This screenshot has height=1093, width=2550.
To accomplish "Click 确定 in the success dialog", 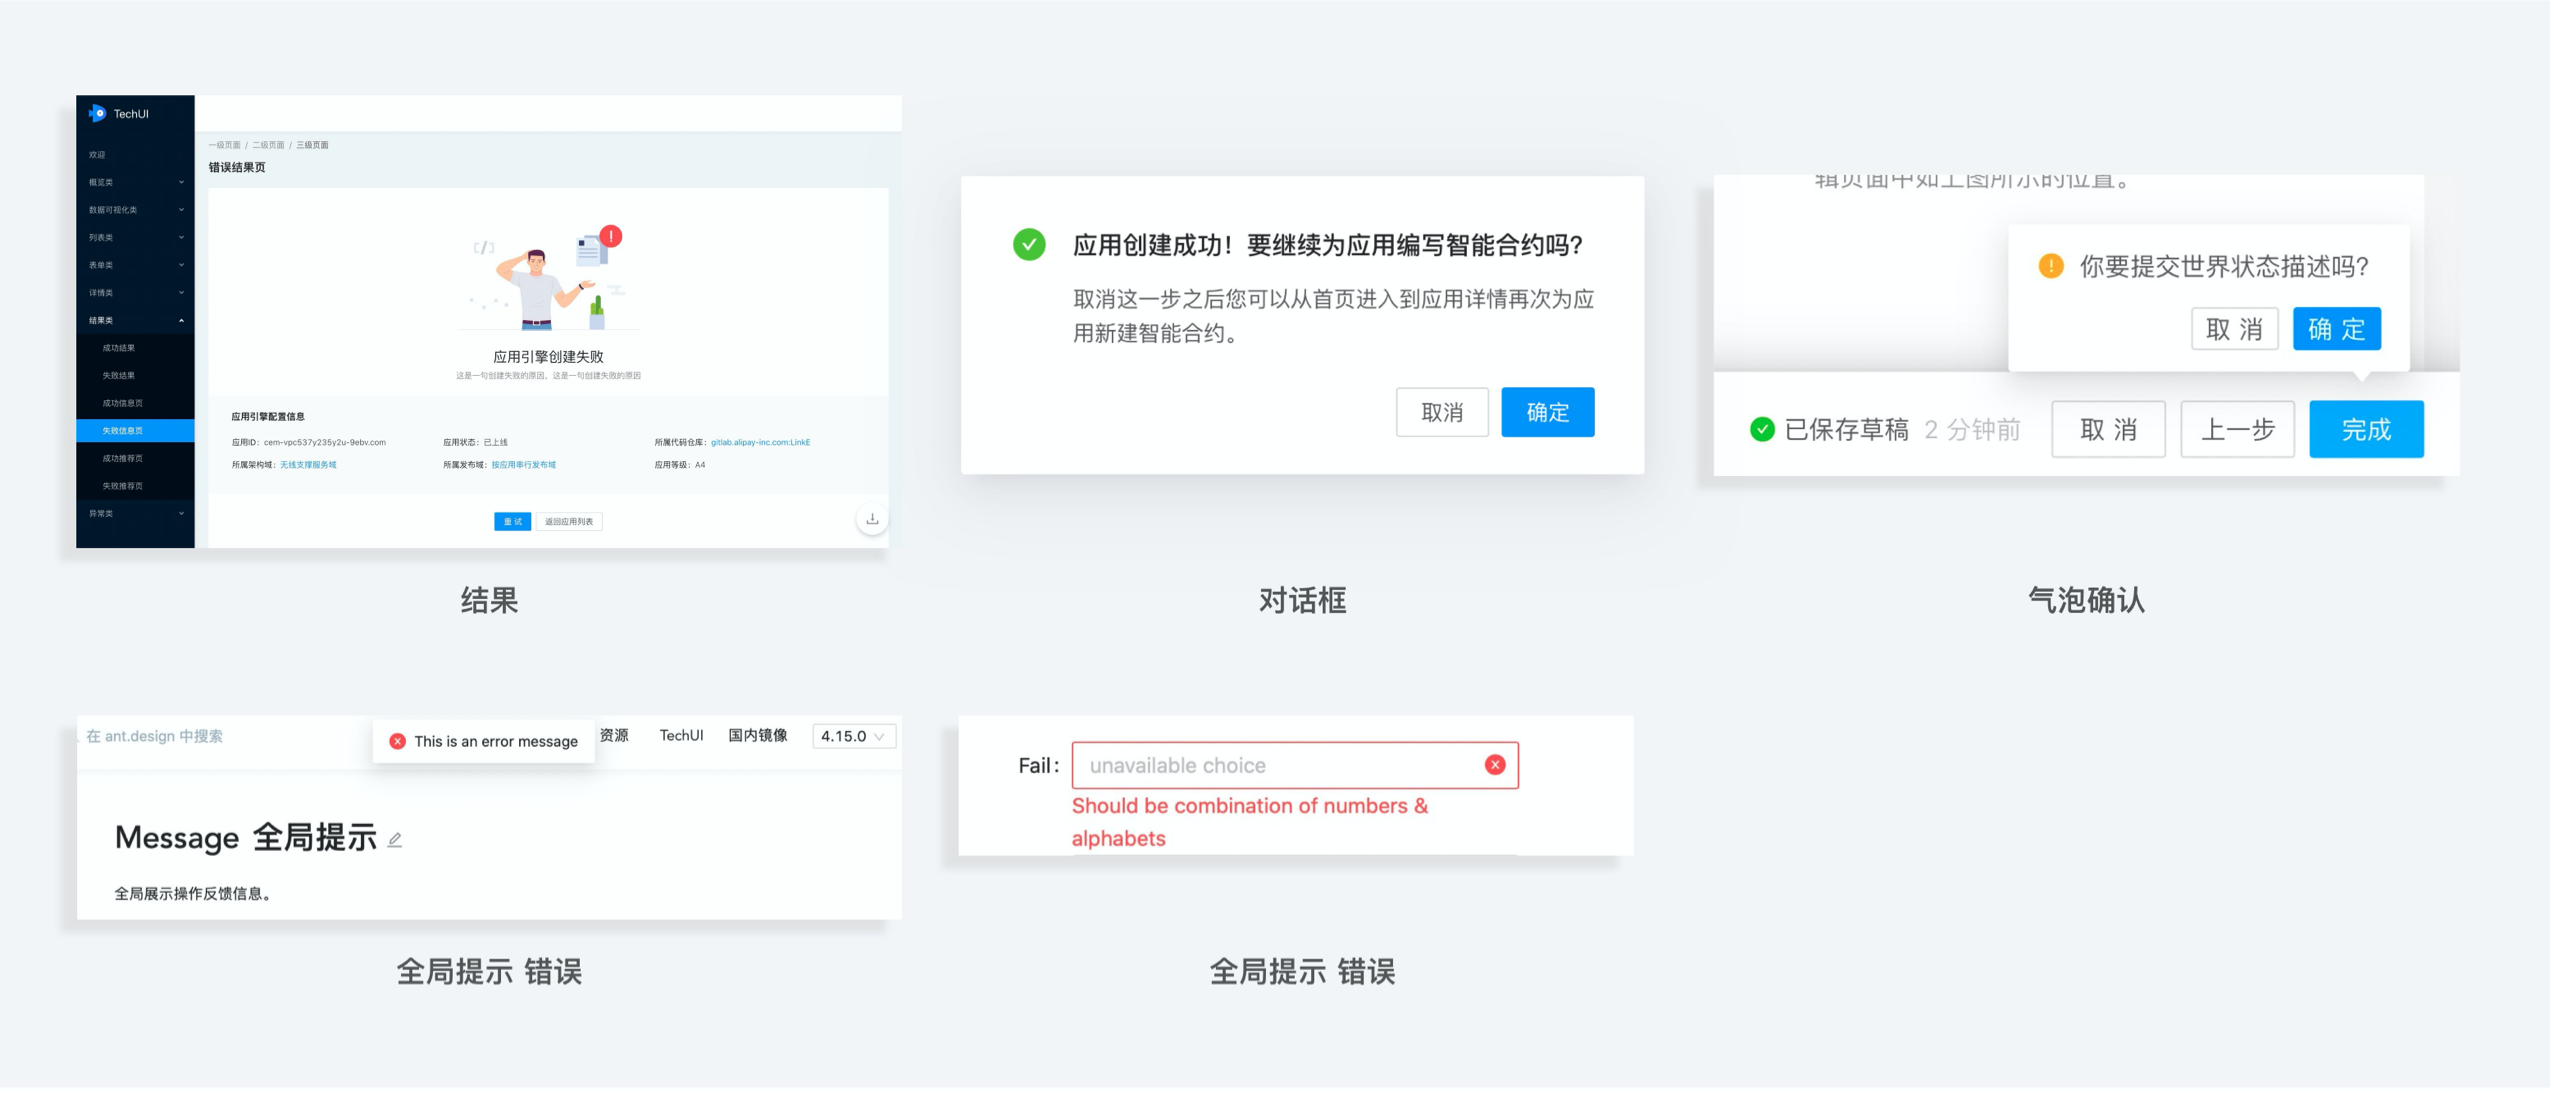I will (x=1547, y=411).
